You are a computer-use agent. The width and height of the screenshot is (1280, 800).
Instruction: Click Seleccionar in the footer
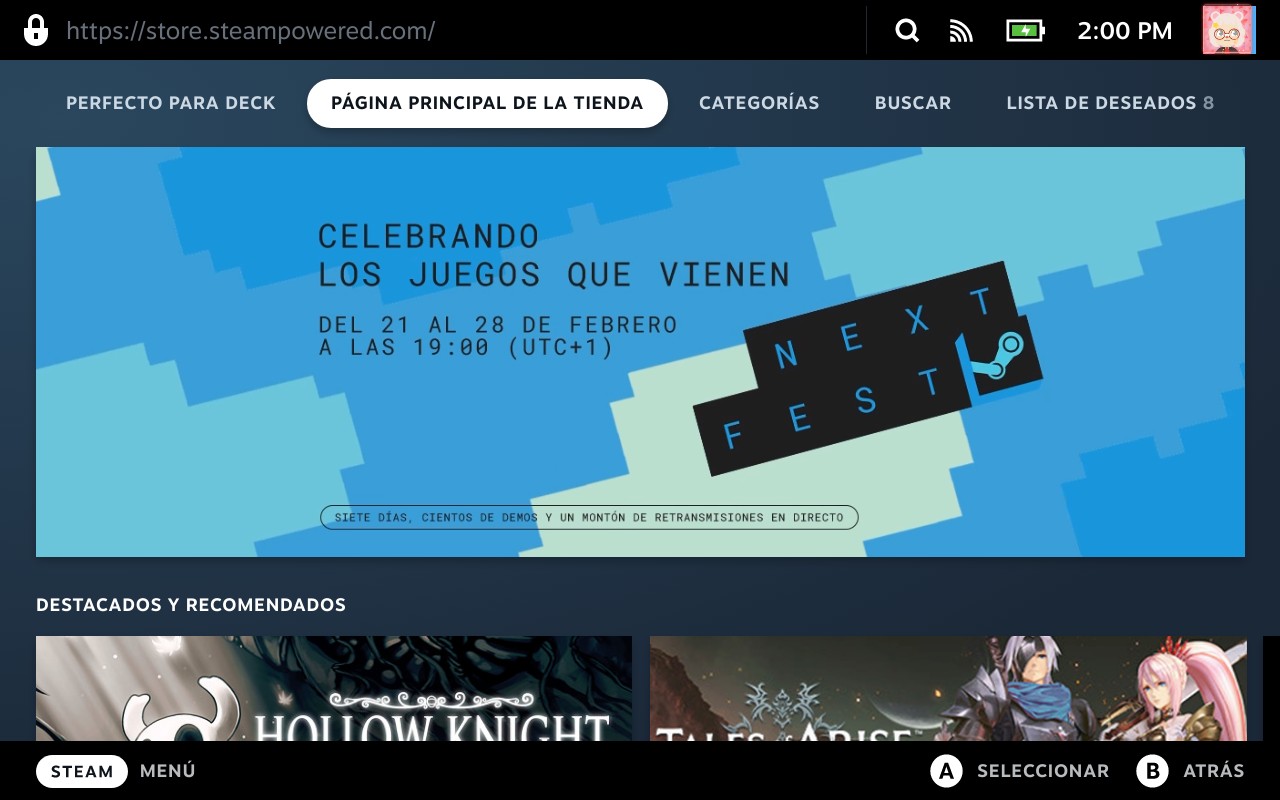[1043, 771]
